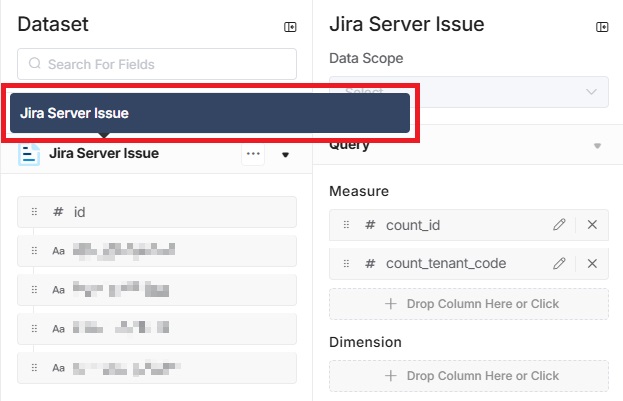The width and height of the screenshot is (623, 401).
Task: Remove the count_id measure
Action: [592, 225]
